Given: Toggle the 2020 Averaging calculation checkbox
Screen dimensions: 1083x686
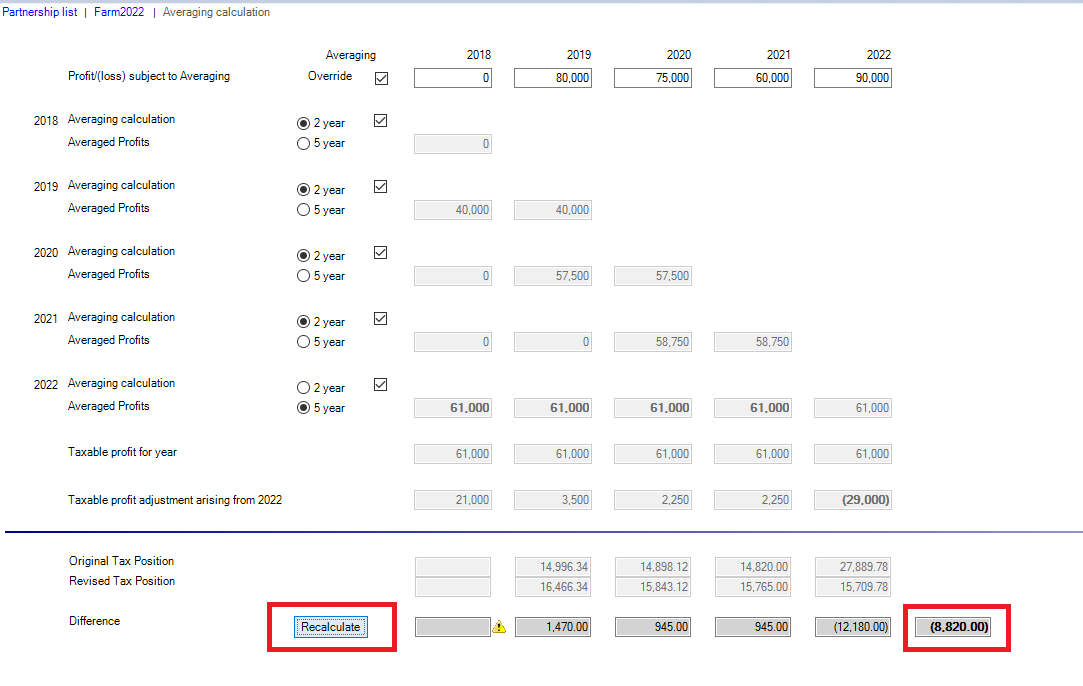Looking at the screenshot, I should pos(381,252).
